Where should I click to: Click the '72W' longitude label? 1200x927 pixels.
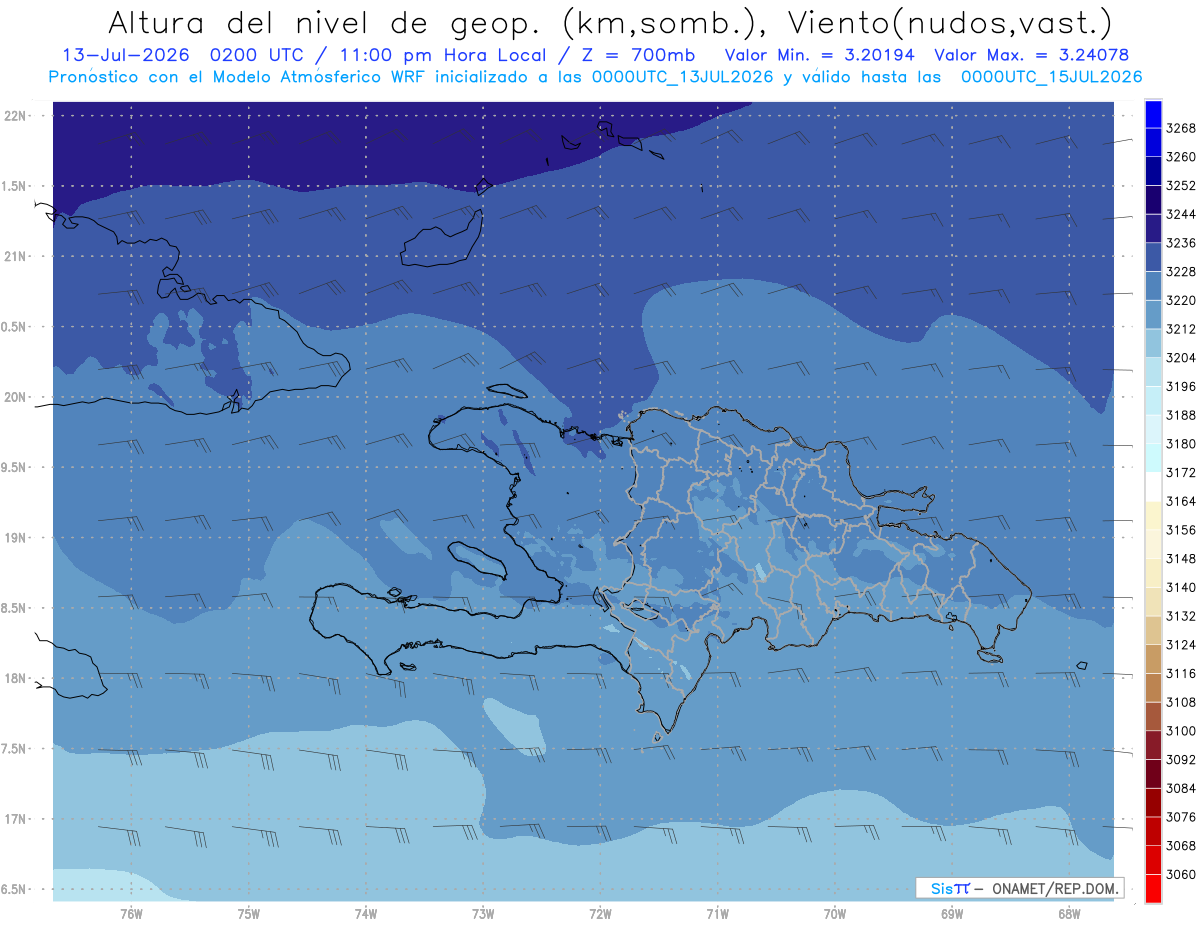click(x=600, y=913)
